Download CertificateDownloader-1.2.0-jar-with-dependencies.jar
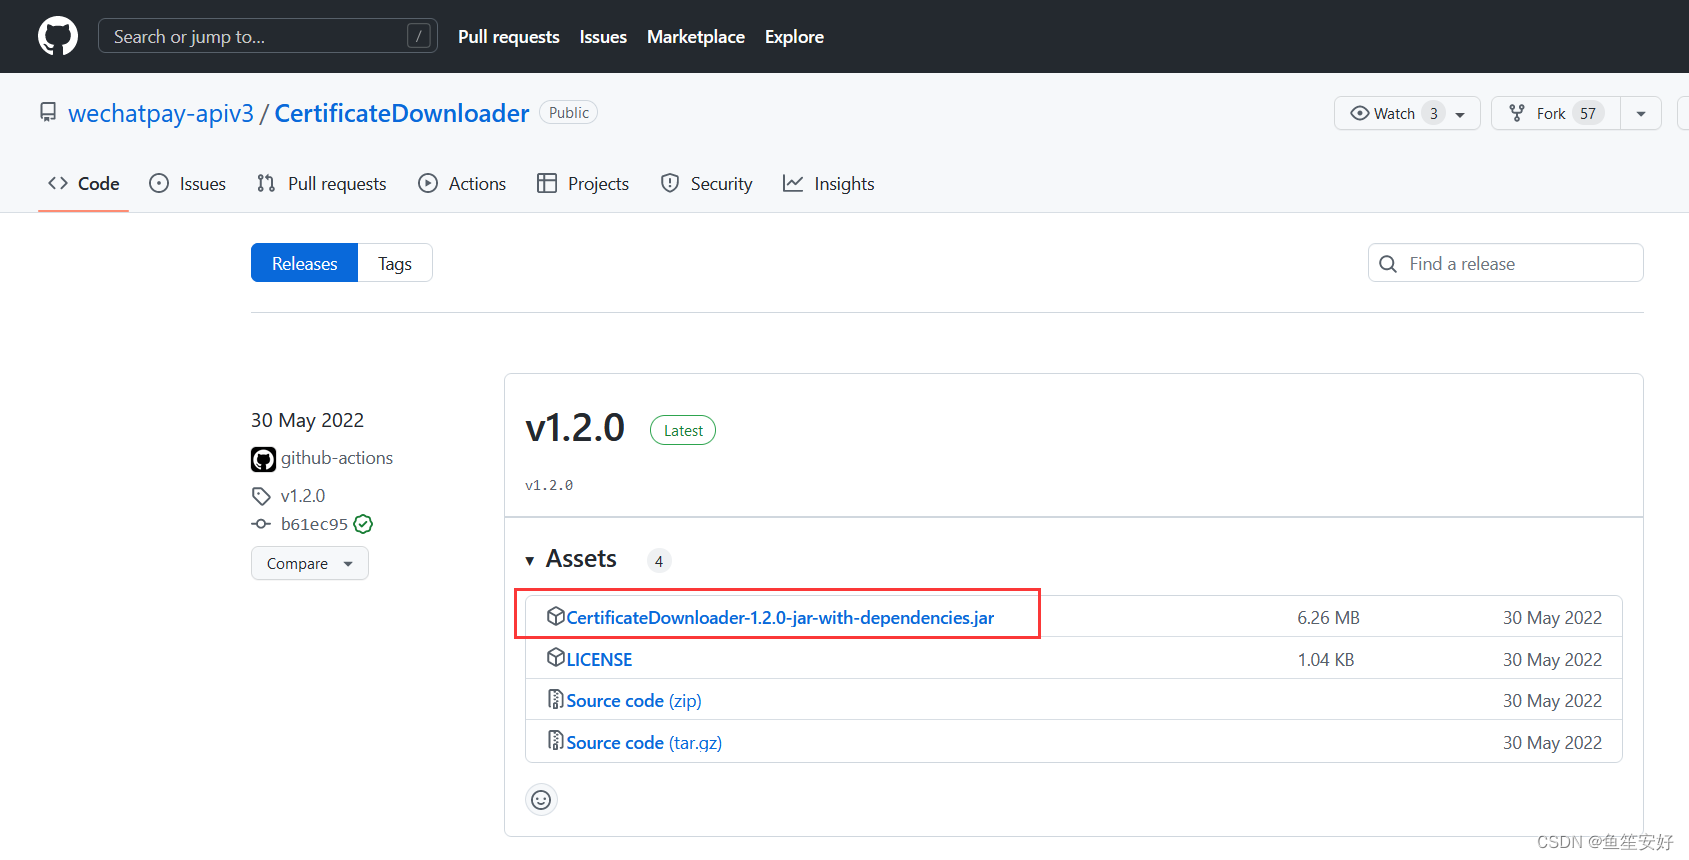Image resolution: width=1689 pixels, height=860 pixels. [x=780, y=617]
